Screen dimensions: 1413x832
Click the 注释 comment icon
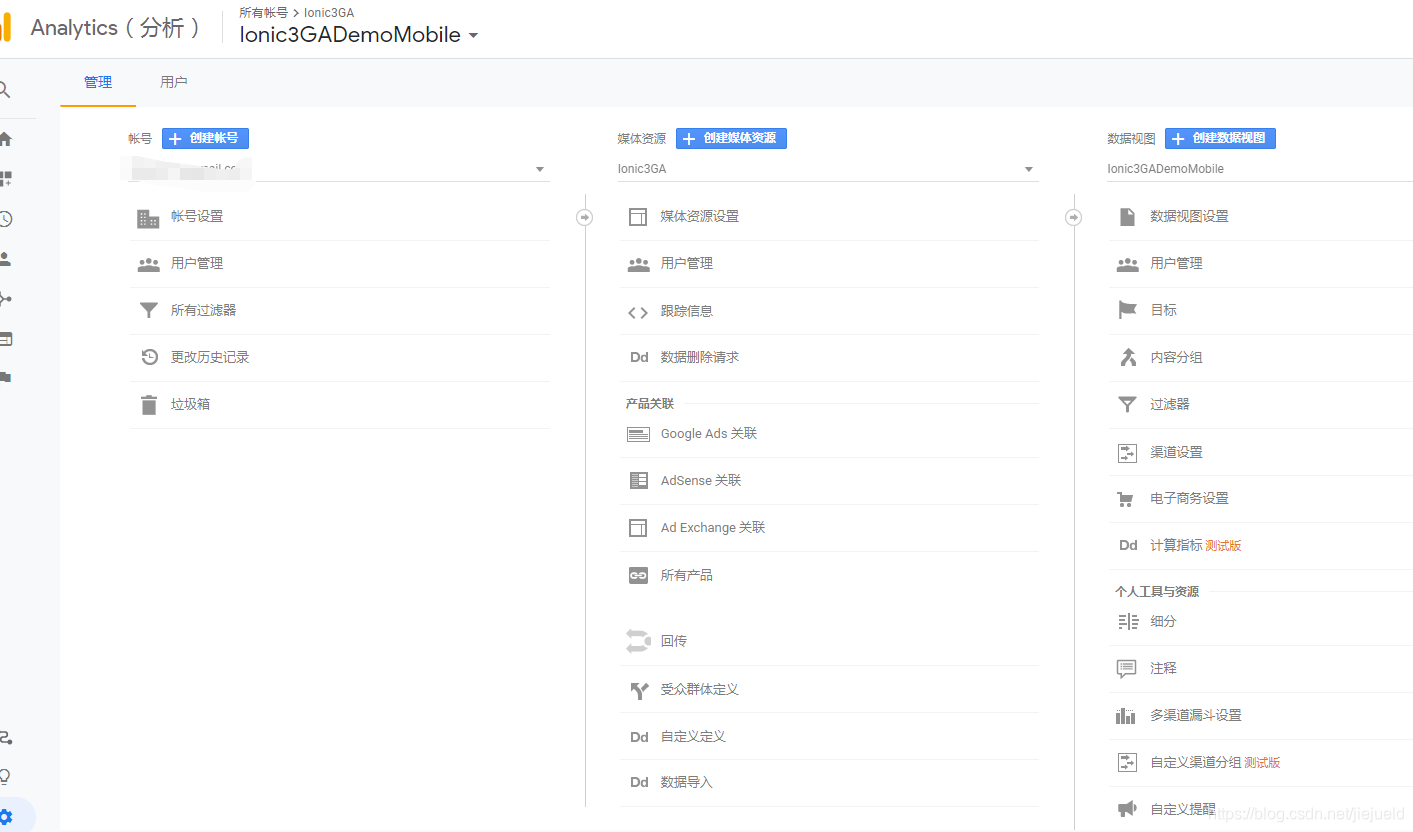[x=1127, y=668]
